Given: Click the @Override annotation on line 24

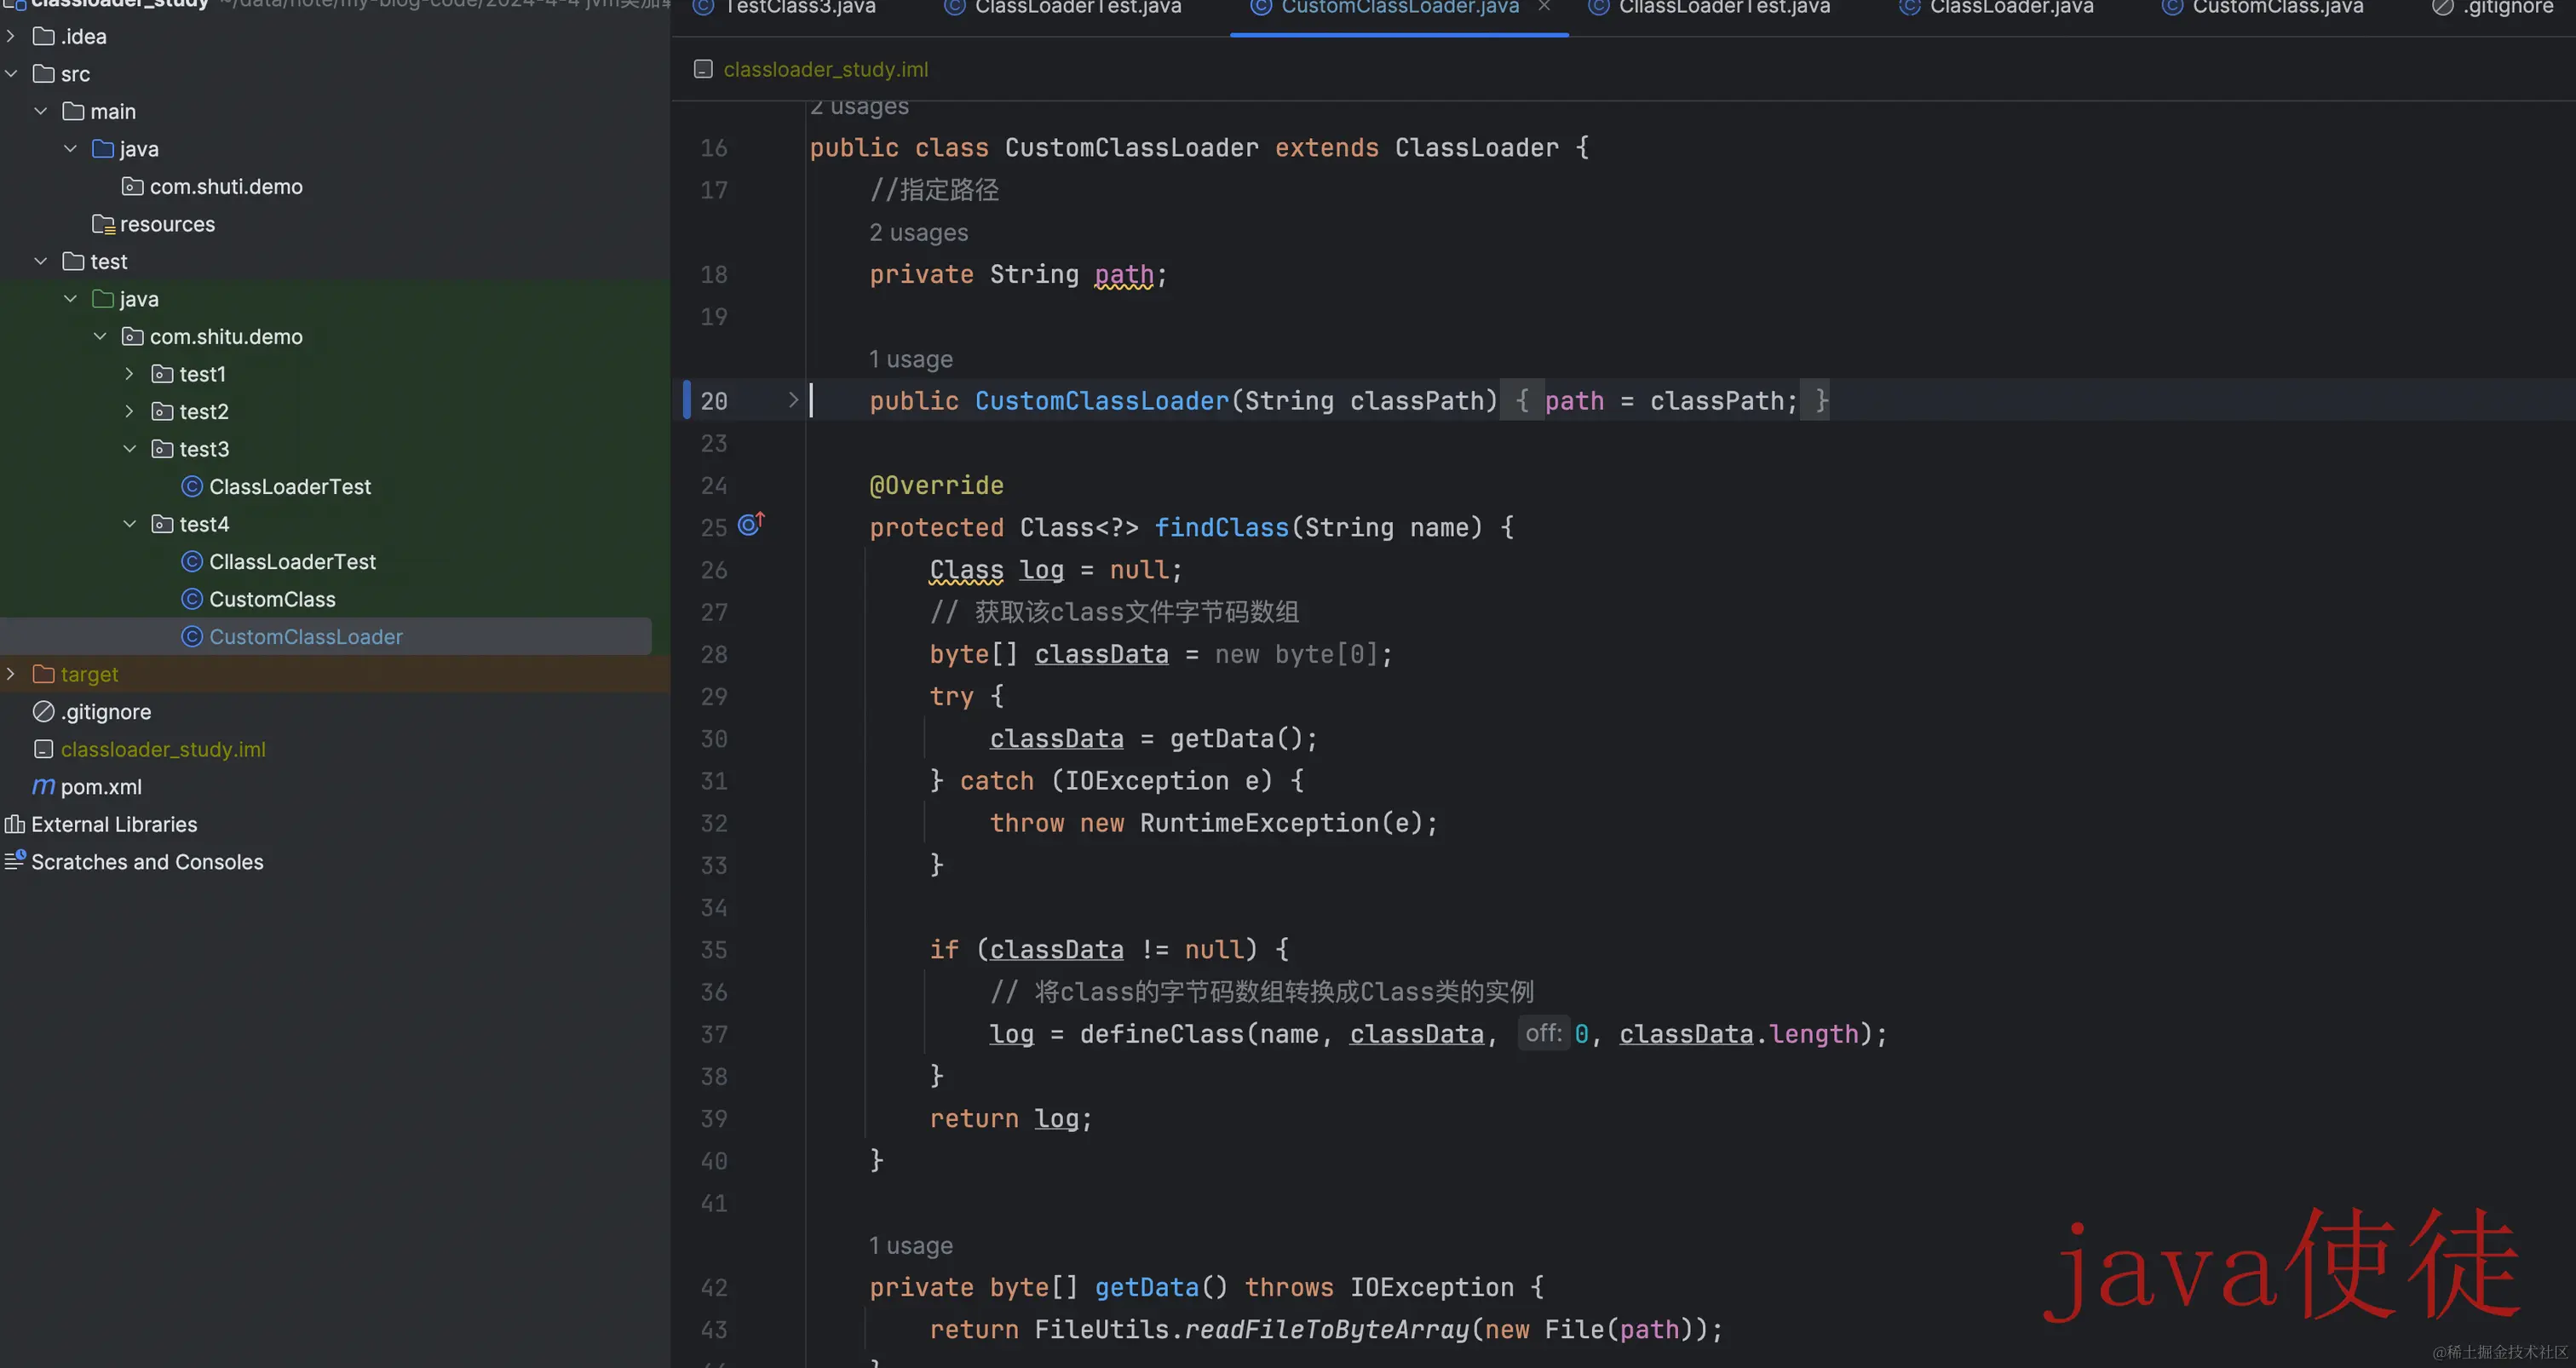Looking at the screenshot, I should (936, 485).
